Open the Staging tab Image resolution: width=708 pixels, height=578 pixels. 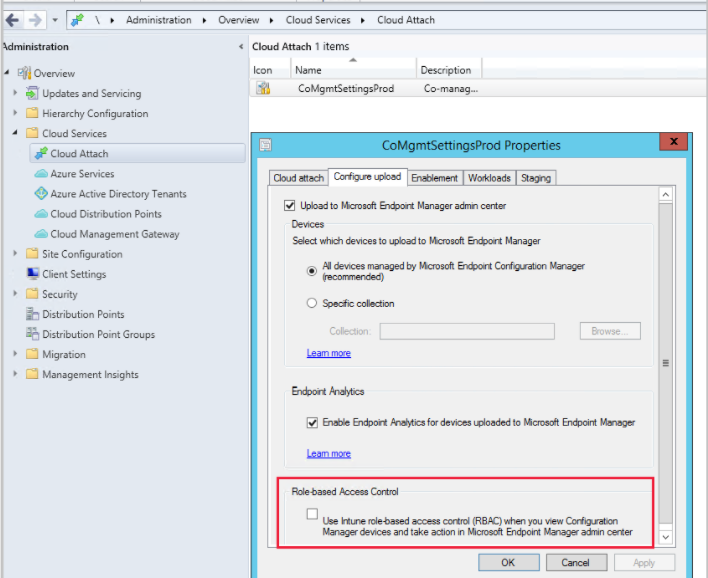click(x=536, y=178)
